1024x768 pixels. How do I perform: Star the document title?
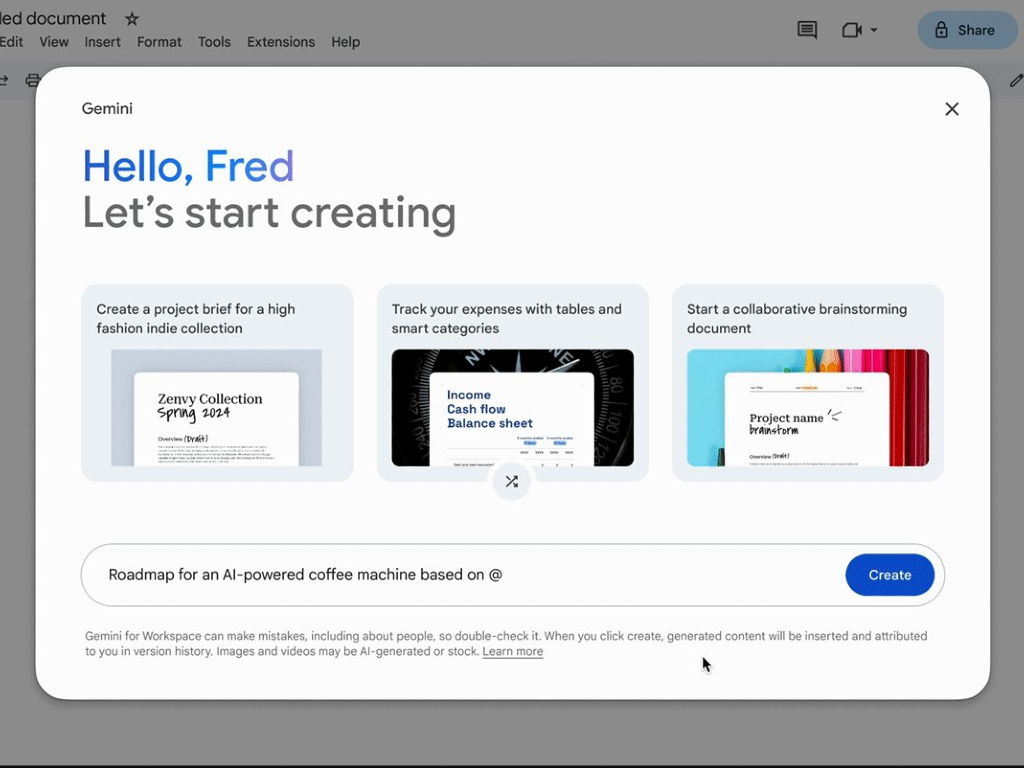click(132, 19)
